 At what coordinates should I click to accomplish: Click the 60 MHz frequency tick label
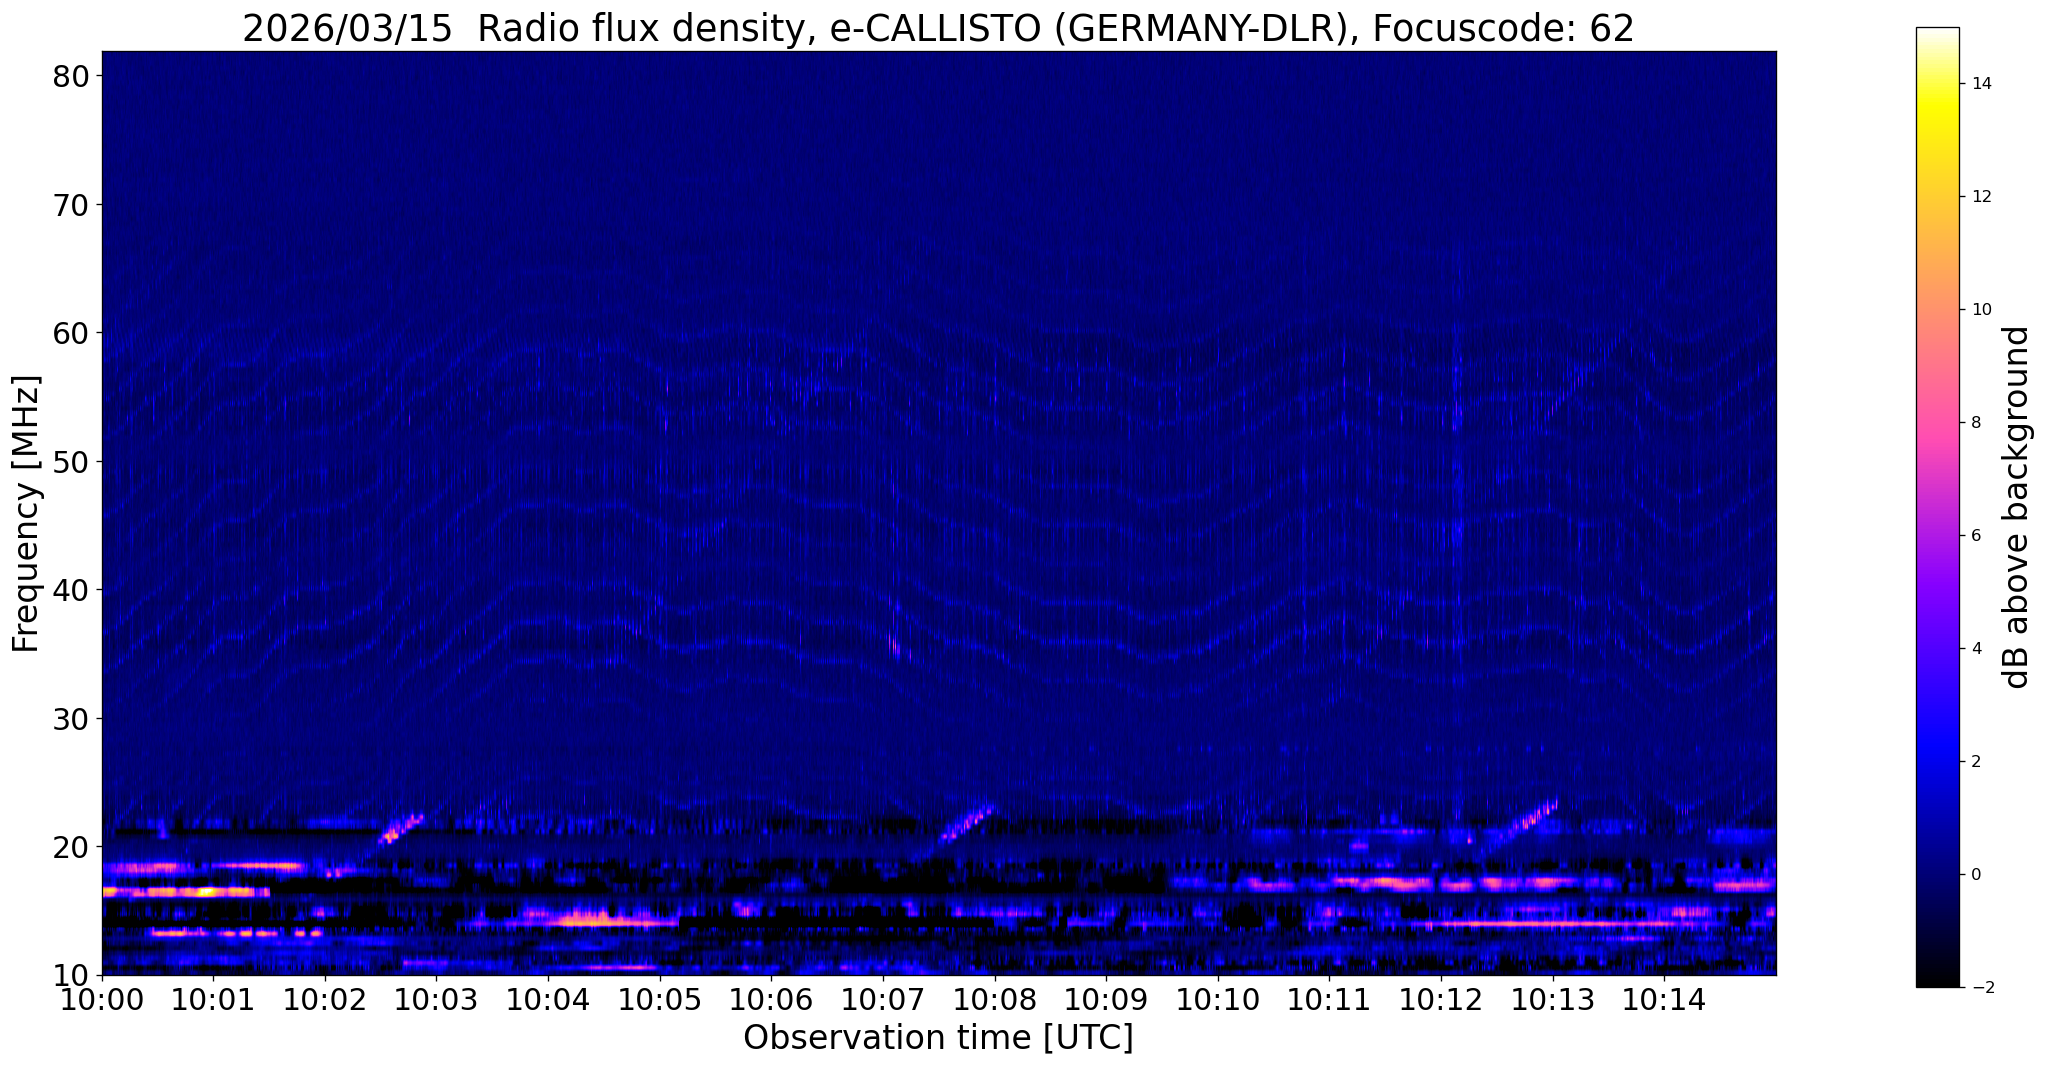[70, 333]
